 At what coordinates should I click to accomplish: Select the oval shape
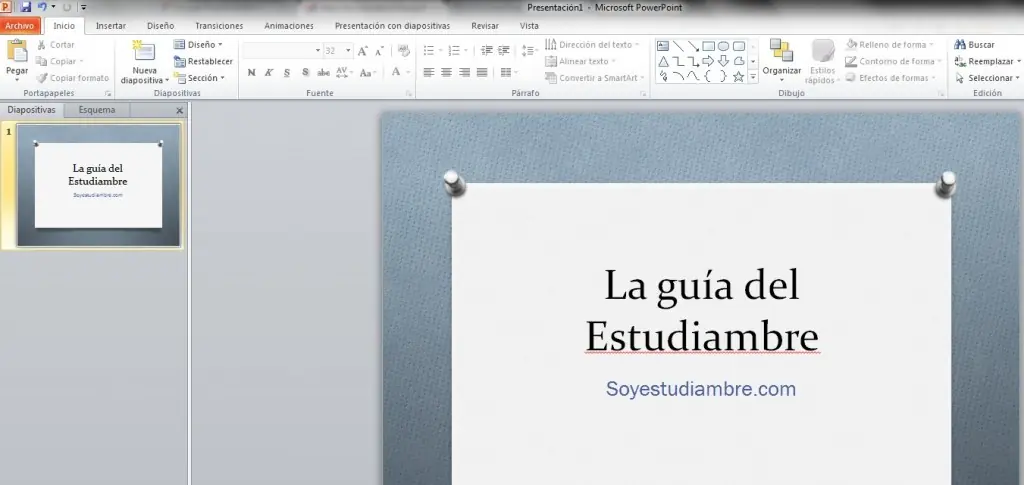coord(724,46)
